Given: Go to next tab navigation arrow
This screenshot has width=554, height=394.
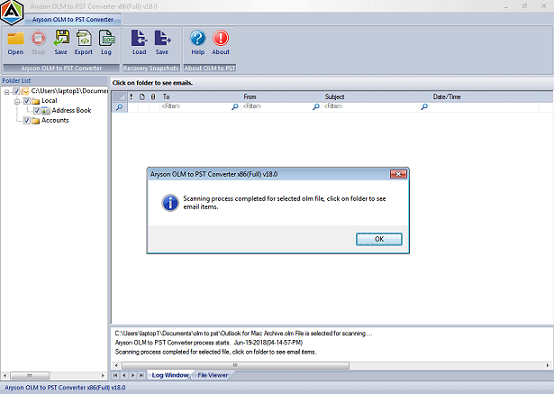Looking at the screenshot, I should (133, 375).
